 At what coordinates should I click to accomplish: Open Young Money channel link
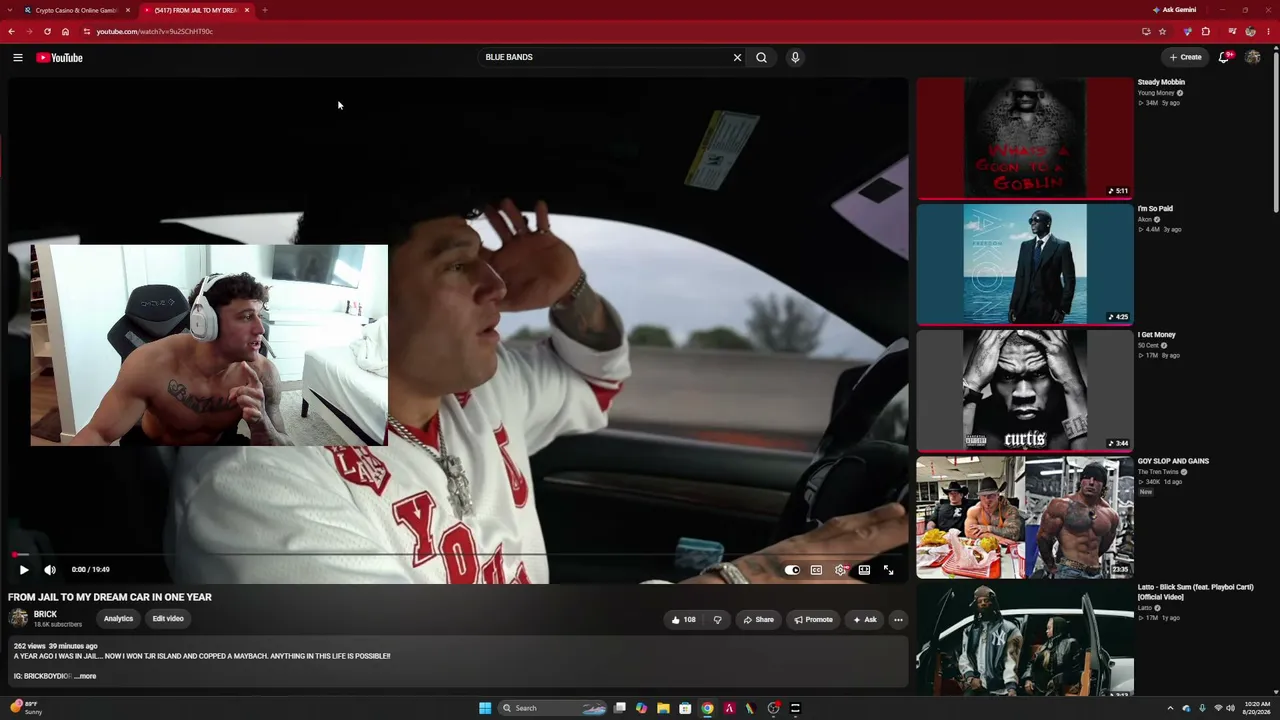coord(1156,93)
